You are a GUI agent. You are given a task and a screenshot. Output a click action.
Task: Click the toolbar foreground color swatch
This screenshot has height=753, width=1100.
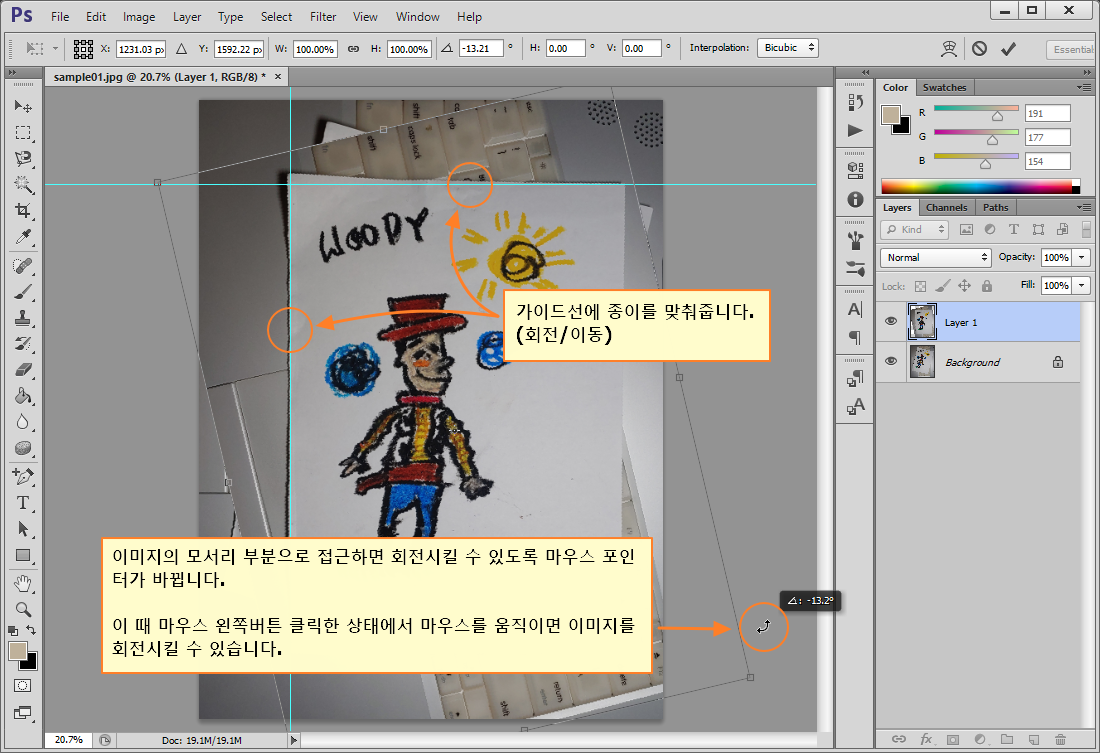point(18,650)
